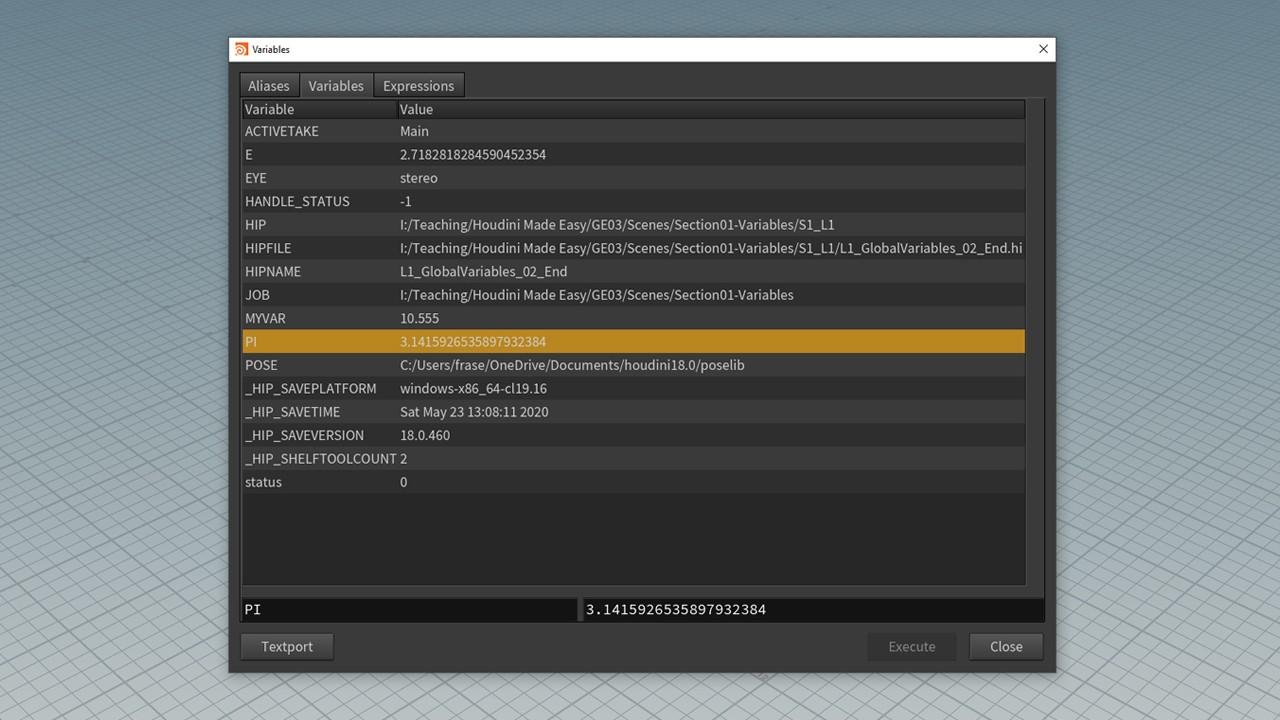Select the Variables tab

[x=336, y=86]
